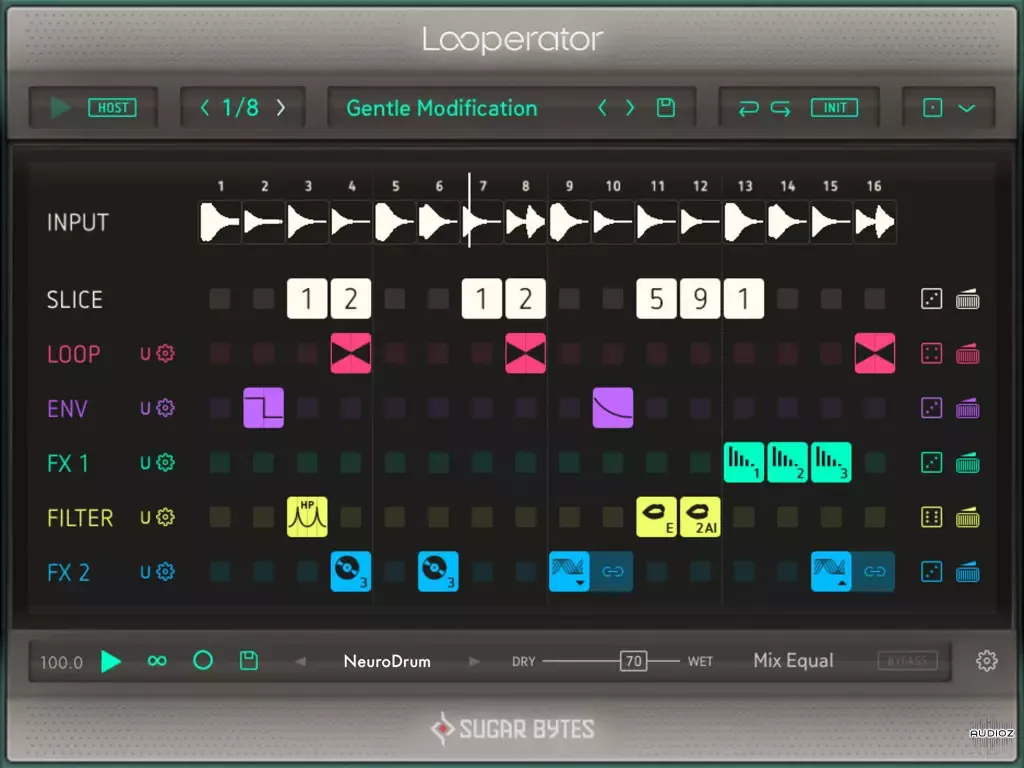Toggle FX 2 link on step 16
The width and height of the screenshot is (1024, 768).
(874, 571)
